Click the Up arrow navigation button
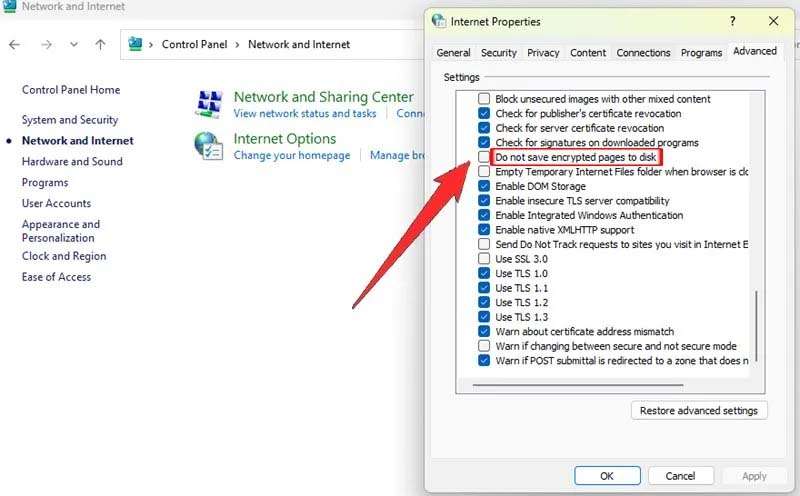The width and height of the screenshot is (800, 496). point(101,45)
